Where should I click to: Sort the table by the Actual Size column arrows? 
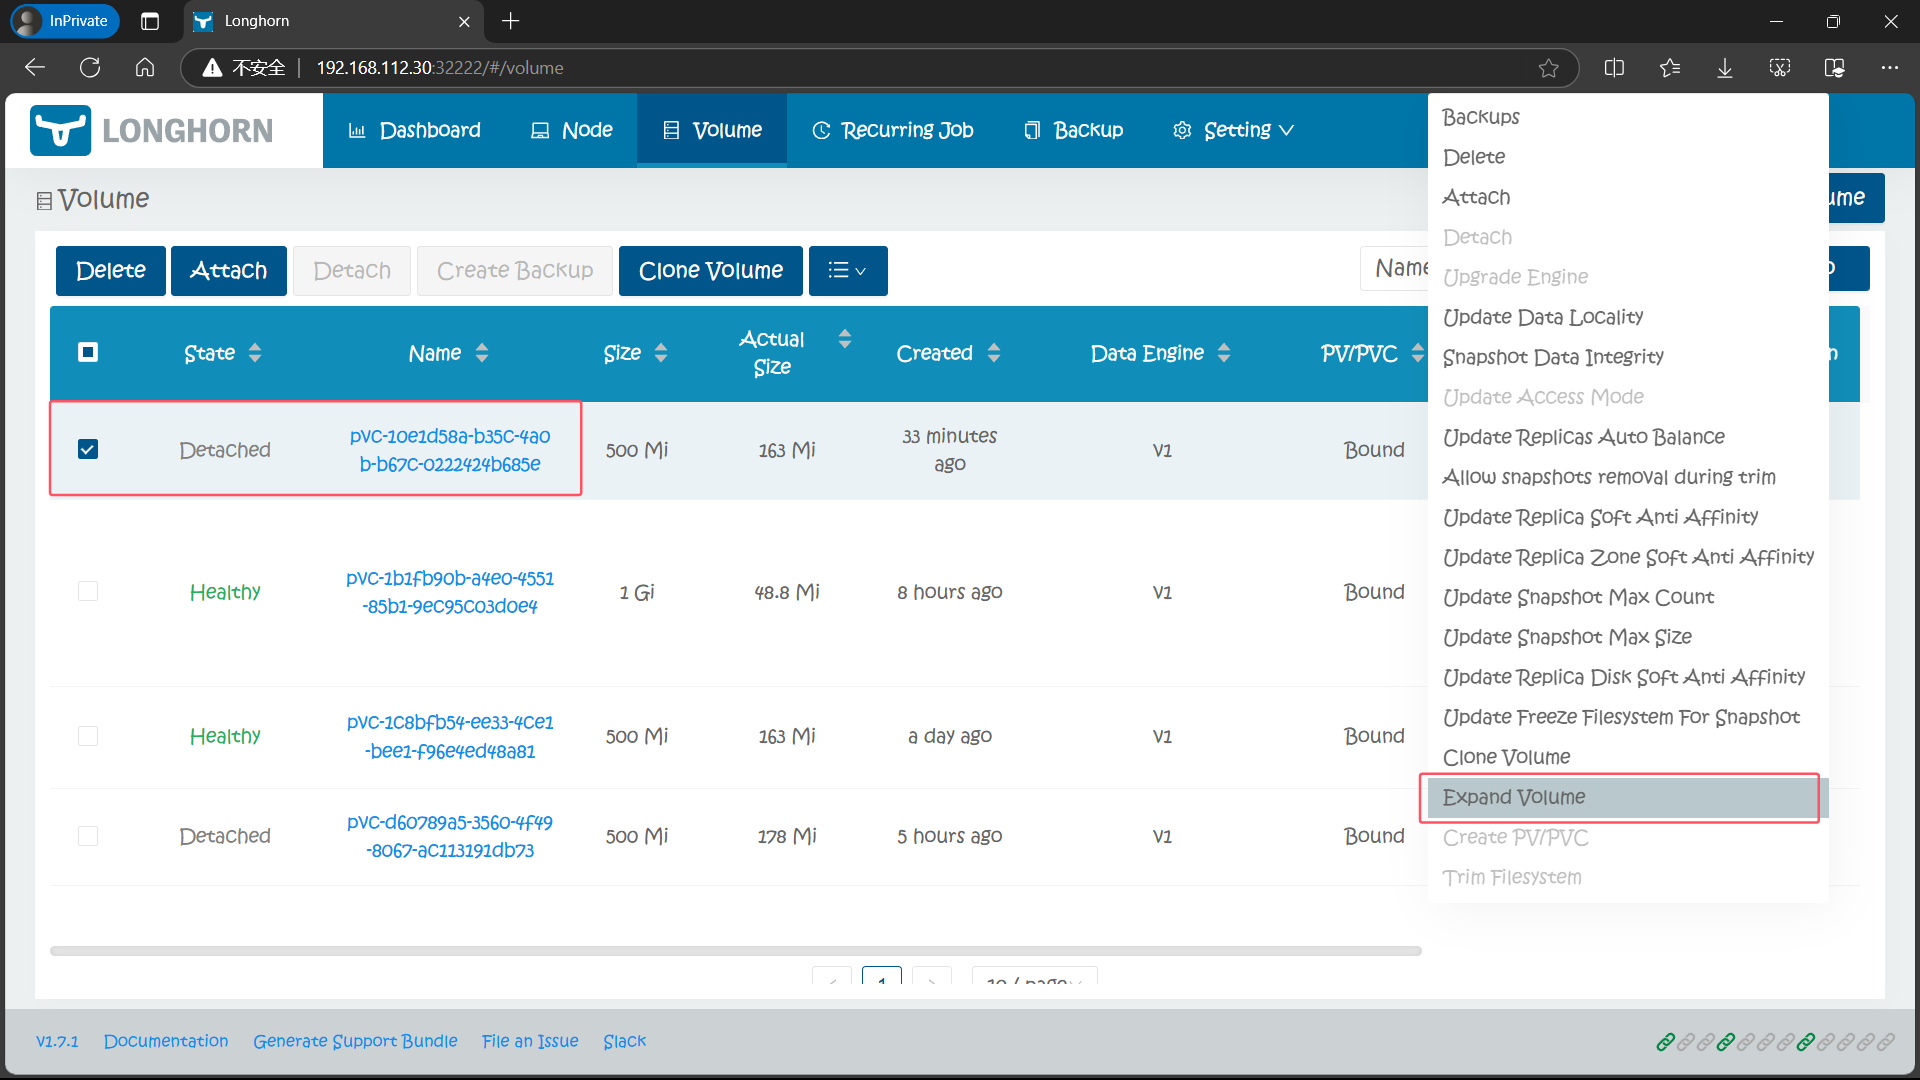[x=845, y=339]
